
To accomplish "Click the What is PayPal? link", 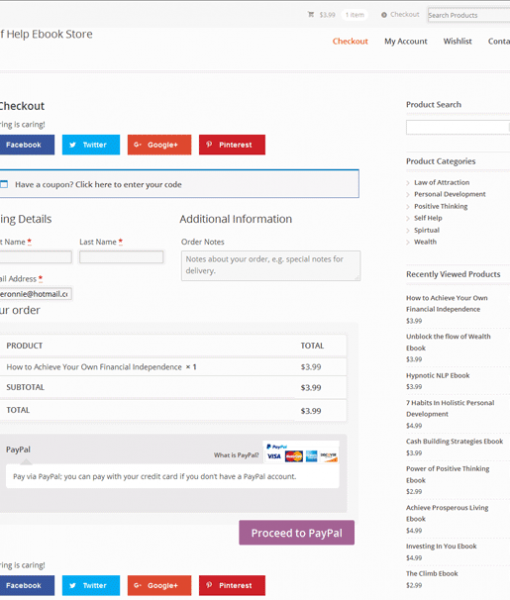I will click(236, 455).
